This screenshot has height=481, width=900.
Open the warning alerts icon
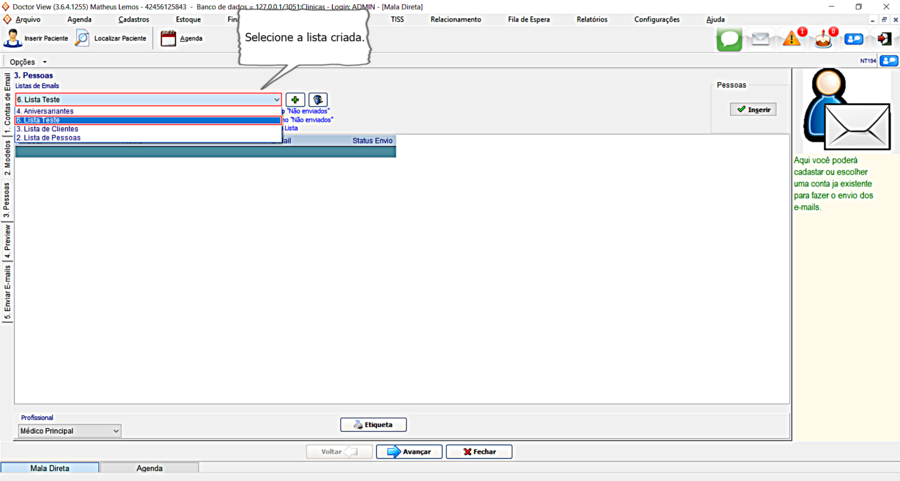[x=792, y=39]
